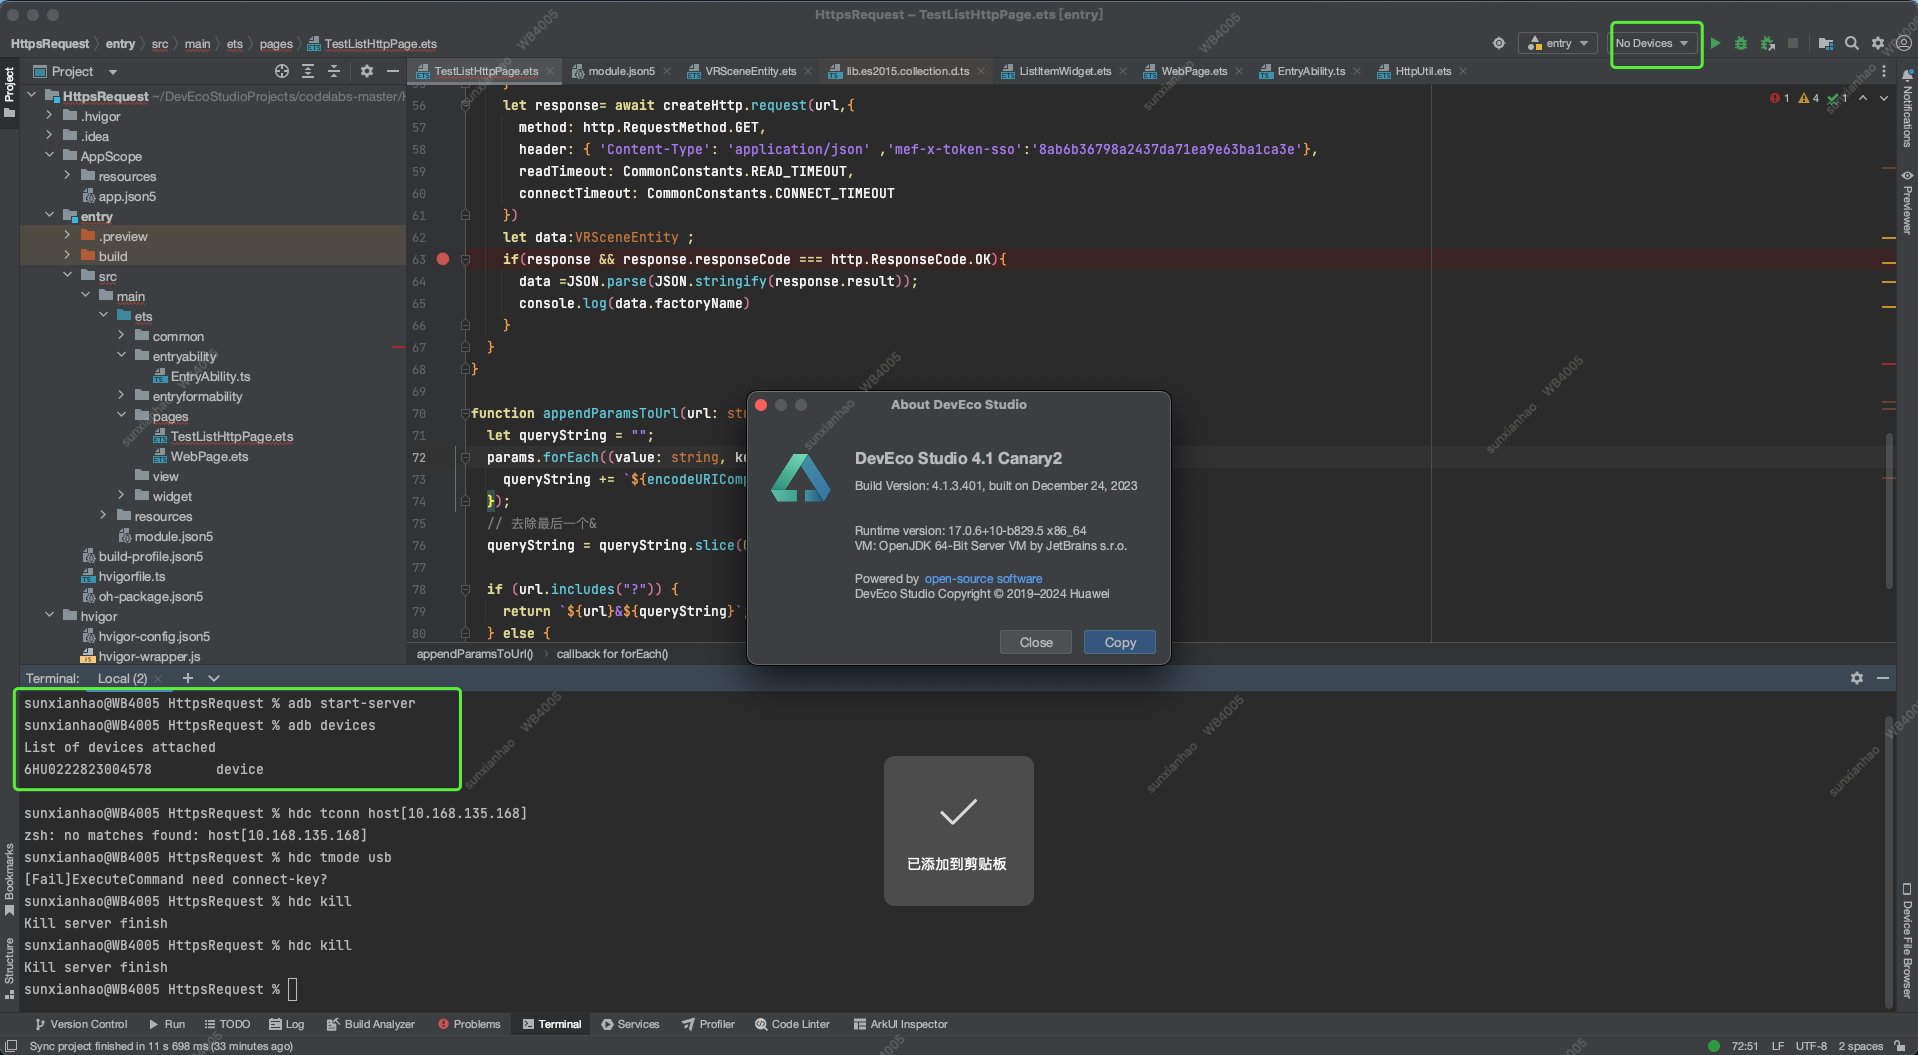Expand the .hvigor folder
The height and width of the screenshot is (1055, 1918).
pos(50,116)
